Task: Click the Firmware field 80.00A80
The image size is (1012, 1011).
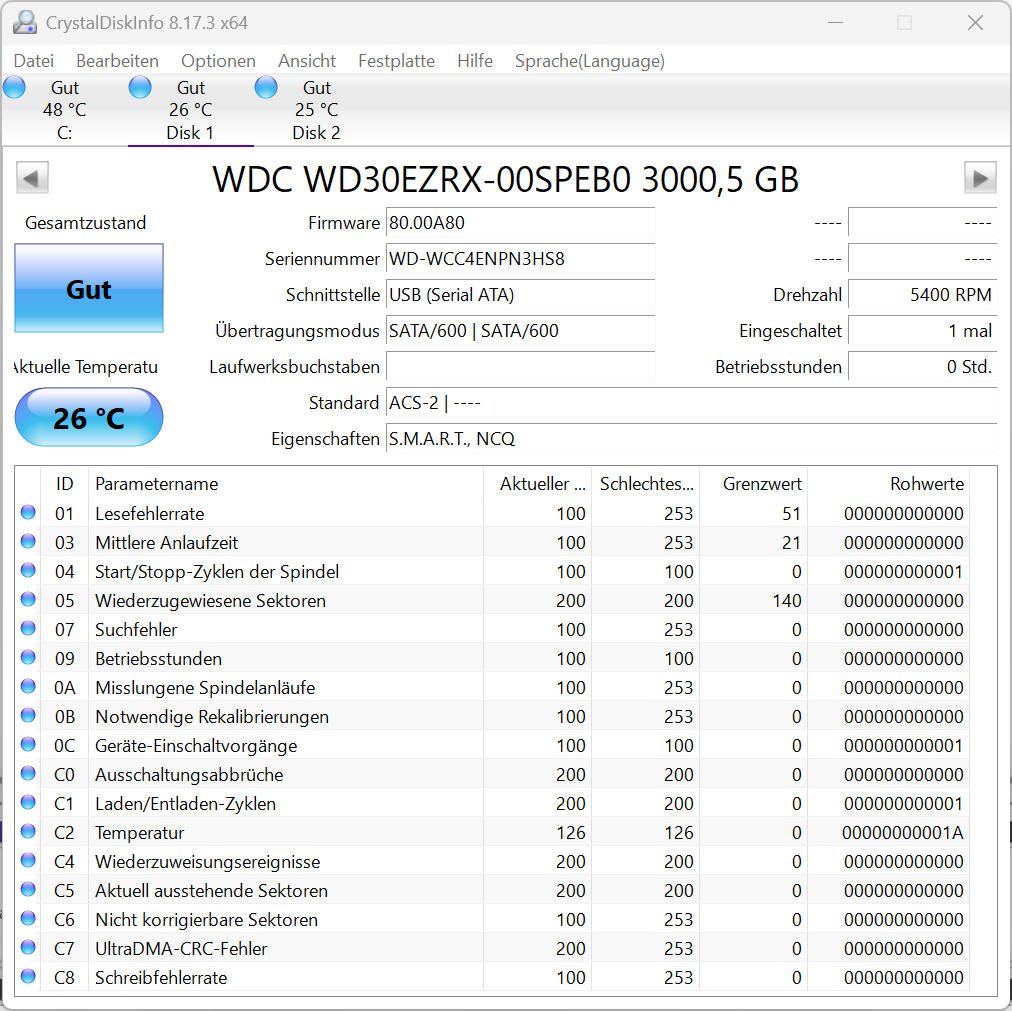Action: 520,223
